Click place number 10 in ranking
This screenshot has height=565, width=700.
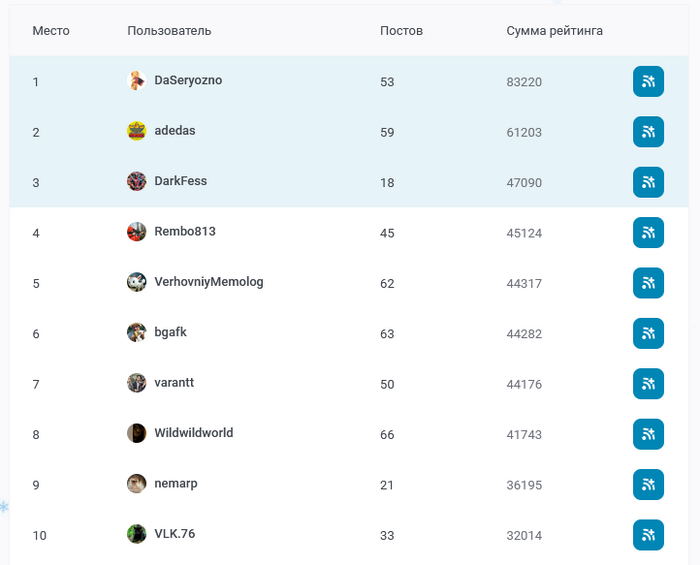pyautogui.click(x=39, y=536)
